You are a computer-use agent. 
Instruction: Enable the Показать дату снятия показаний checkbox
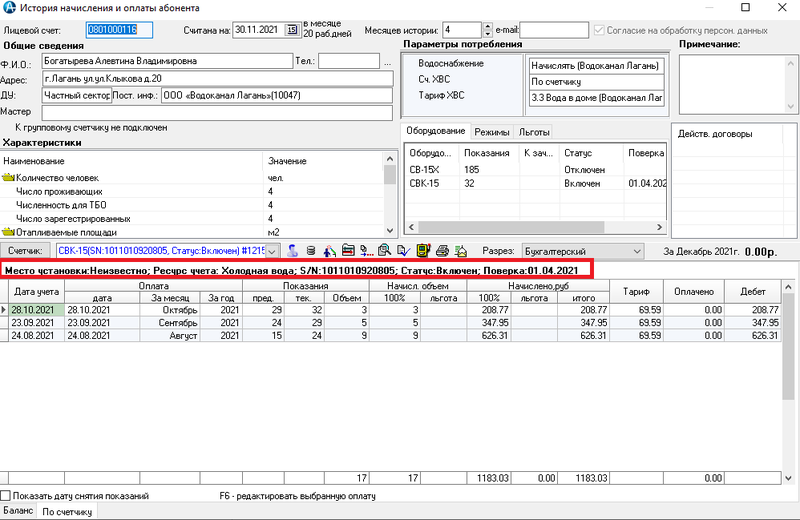click(x=7, y=495)
